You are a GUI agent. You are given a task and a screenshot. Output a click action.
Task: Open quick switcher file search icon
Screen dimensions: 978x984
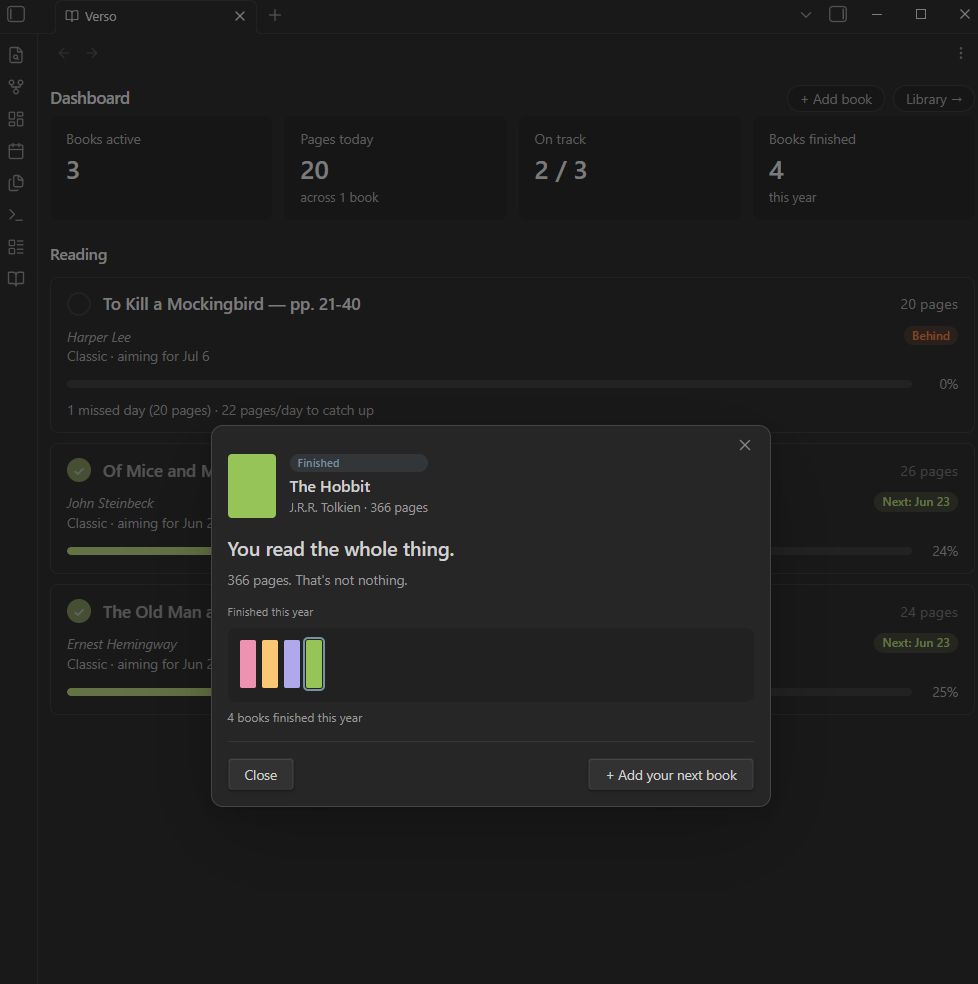pyautogui.click(x=16, y=55)
